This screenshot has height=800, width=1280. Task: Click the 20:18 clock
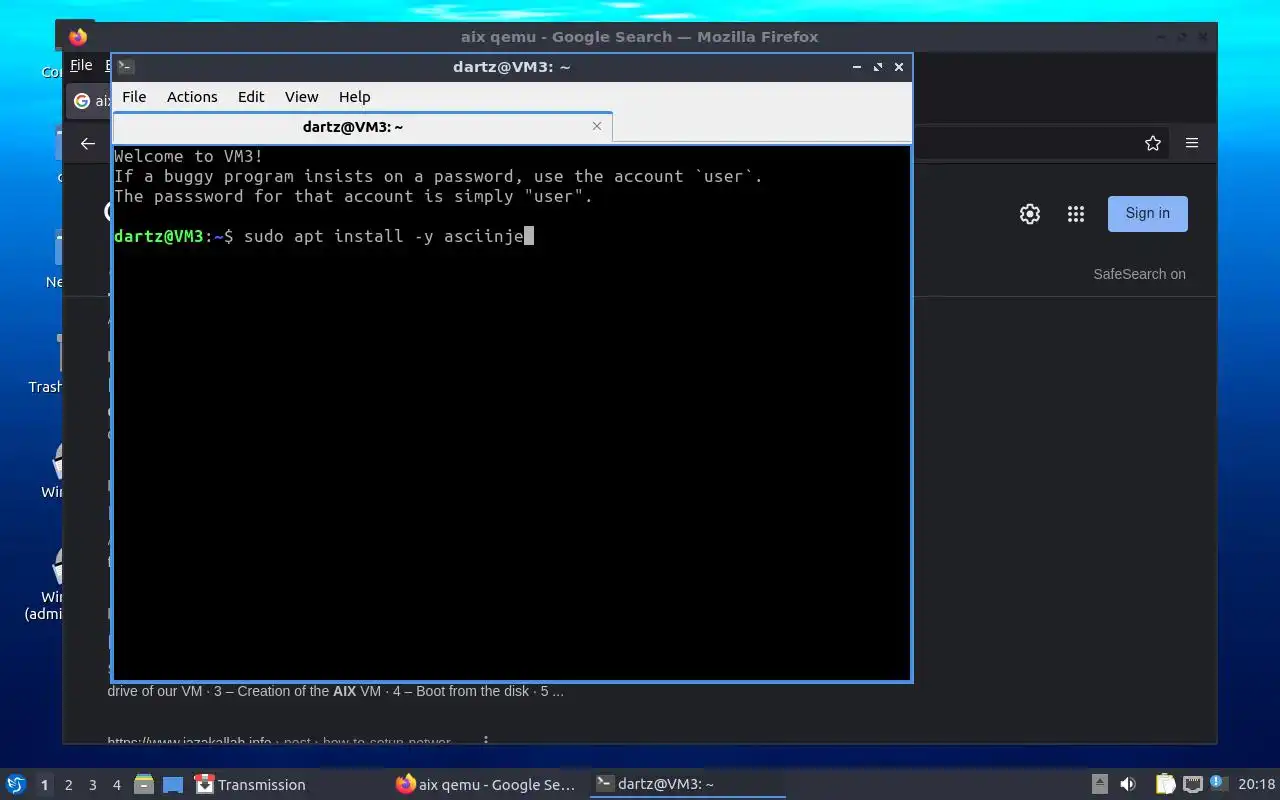1256,785
